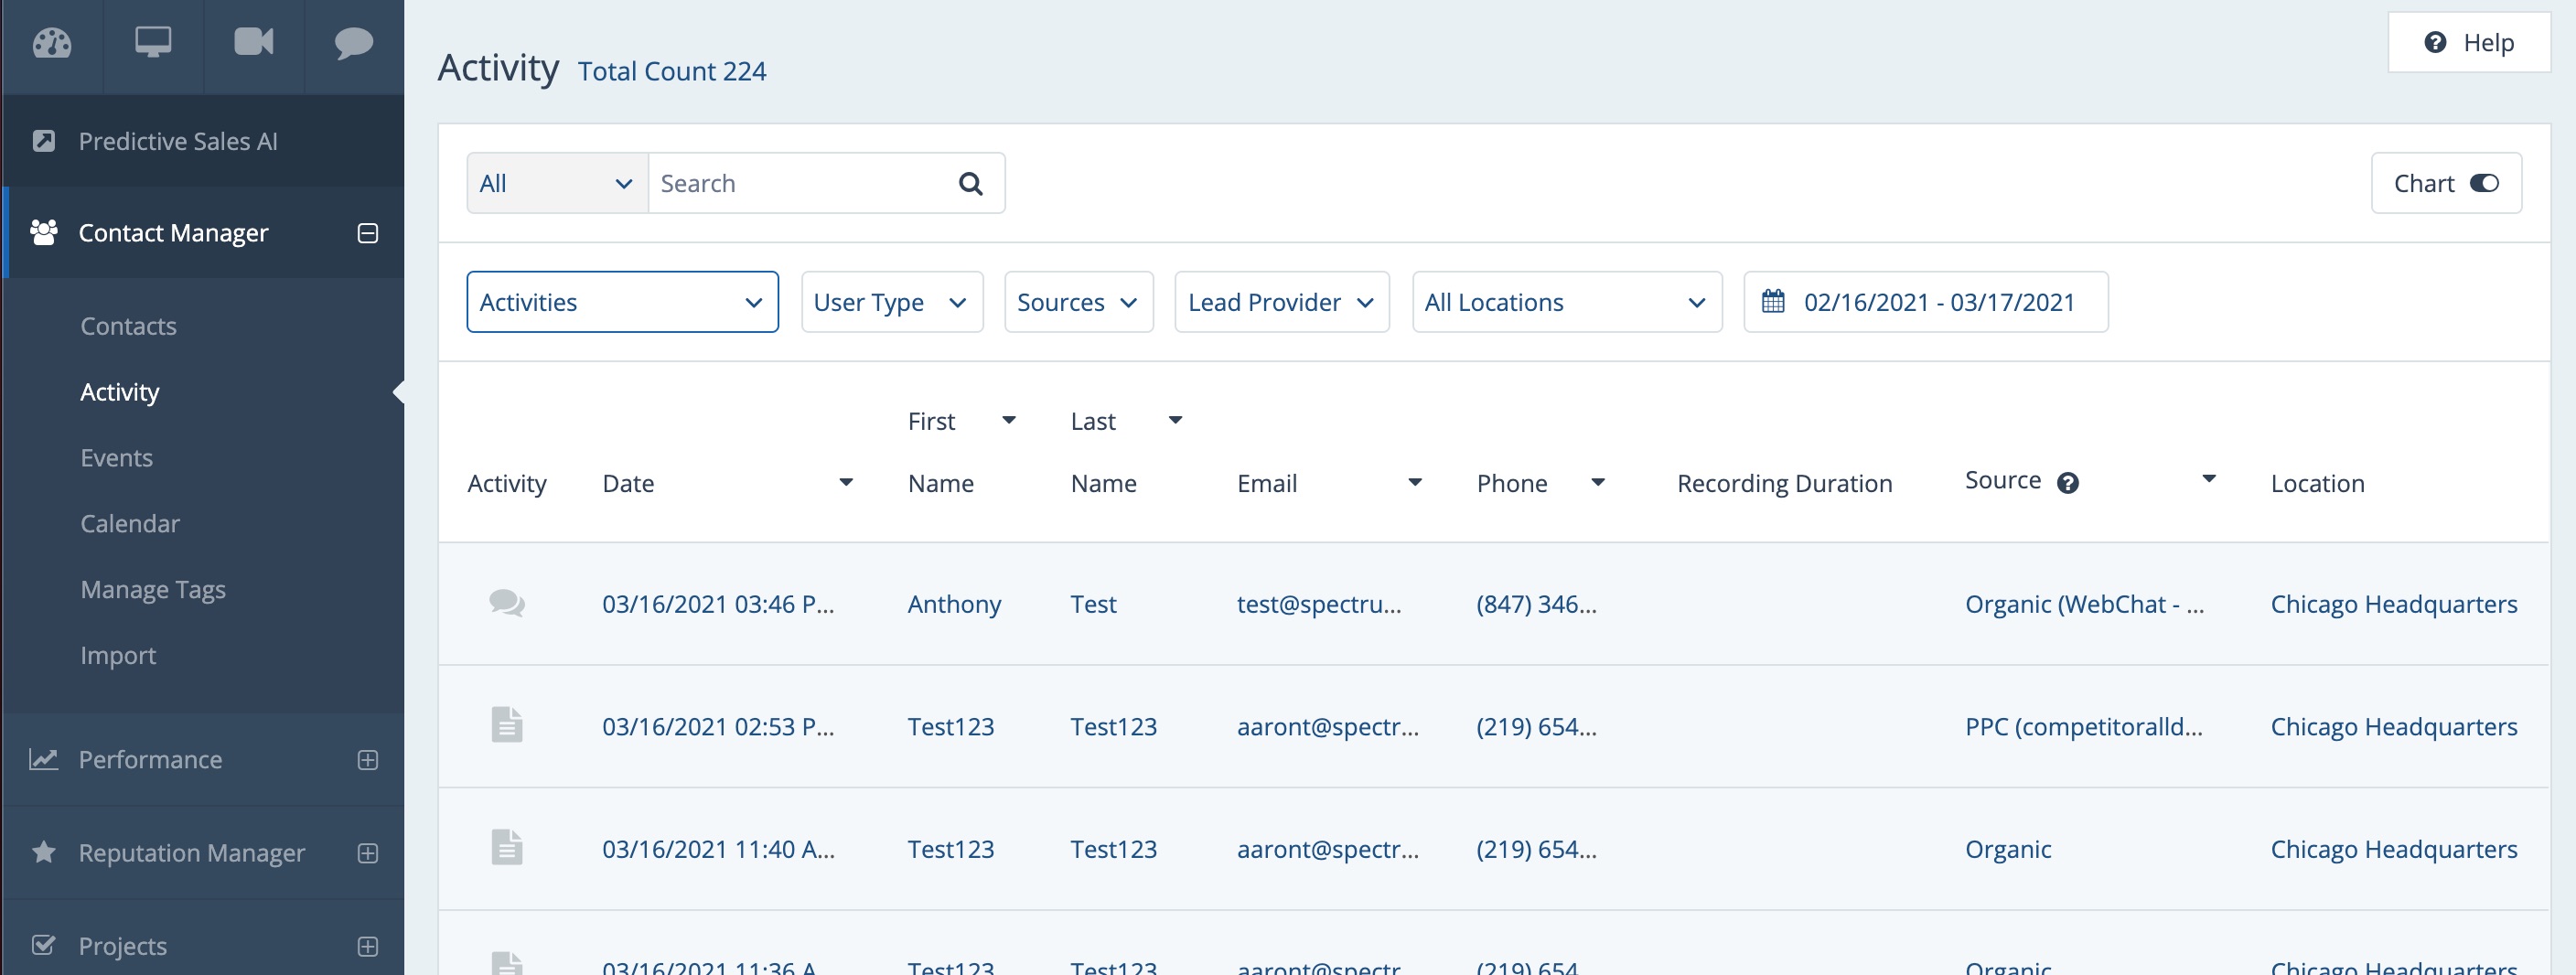Select Manage Tags in sidebar
This screenshot has width=2576, height=975.
152,590
